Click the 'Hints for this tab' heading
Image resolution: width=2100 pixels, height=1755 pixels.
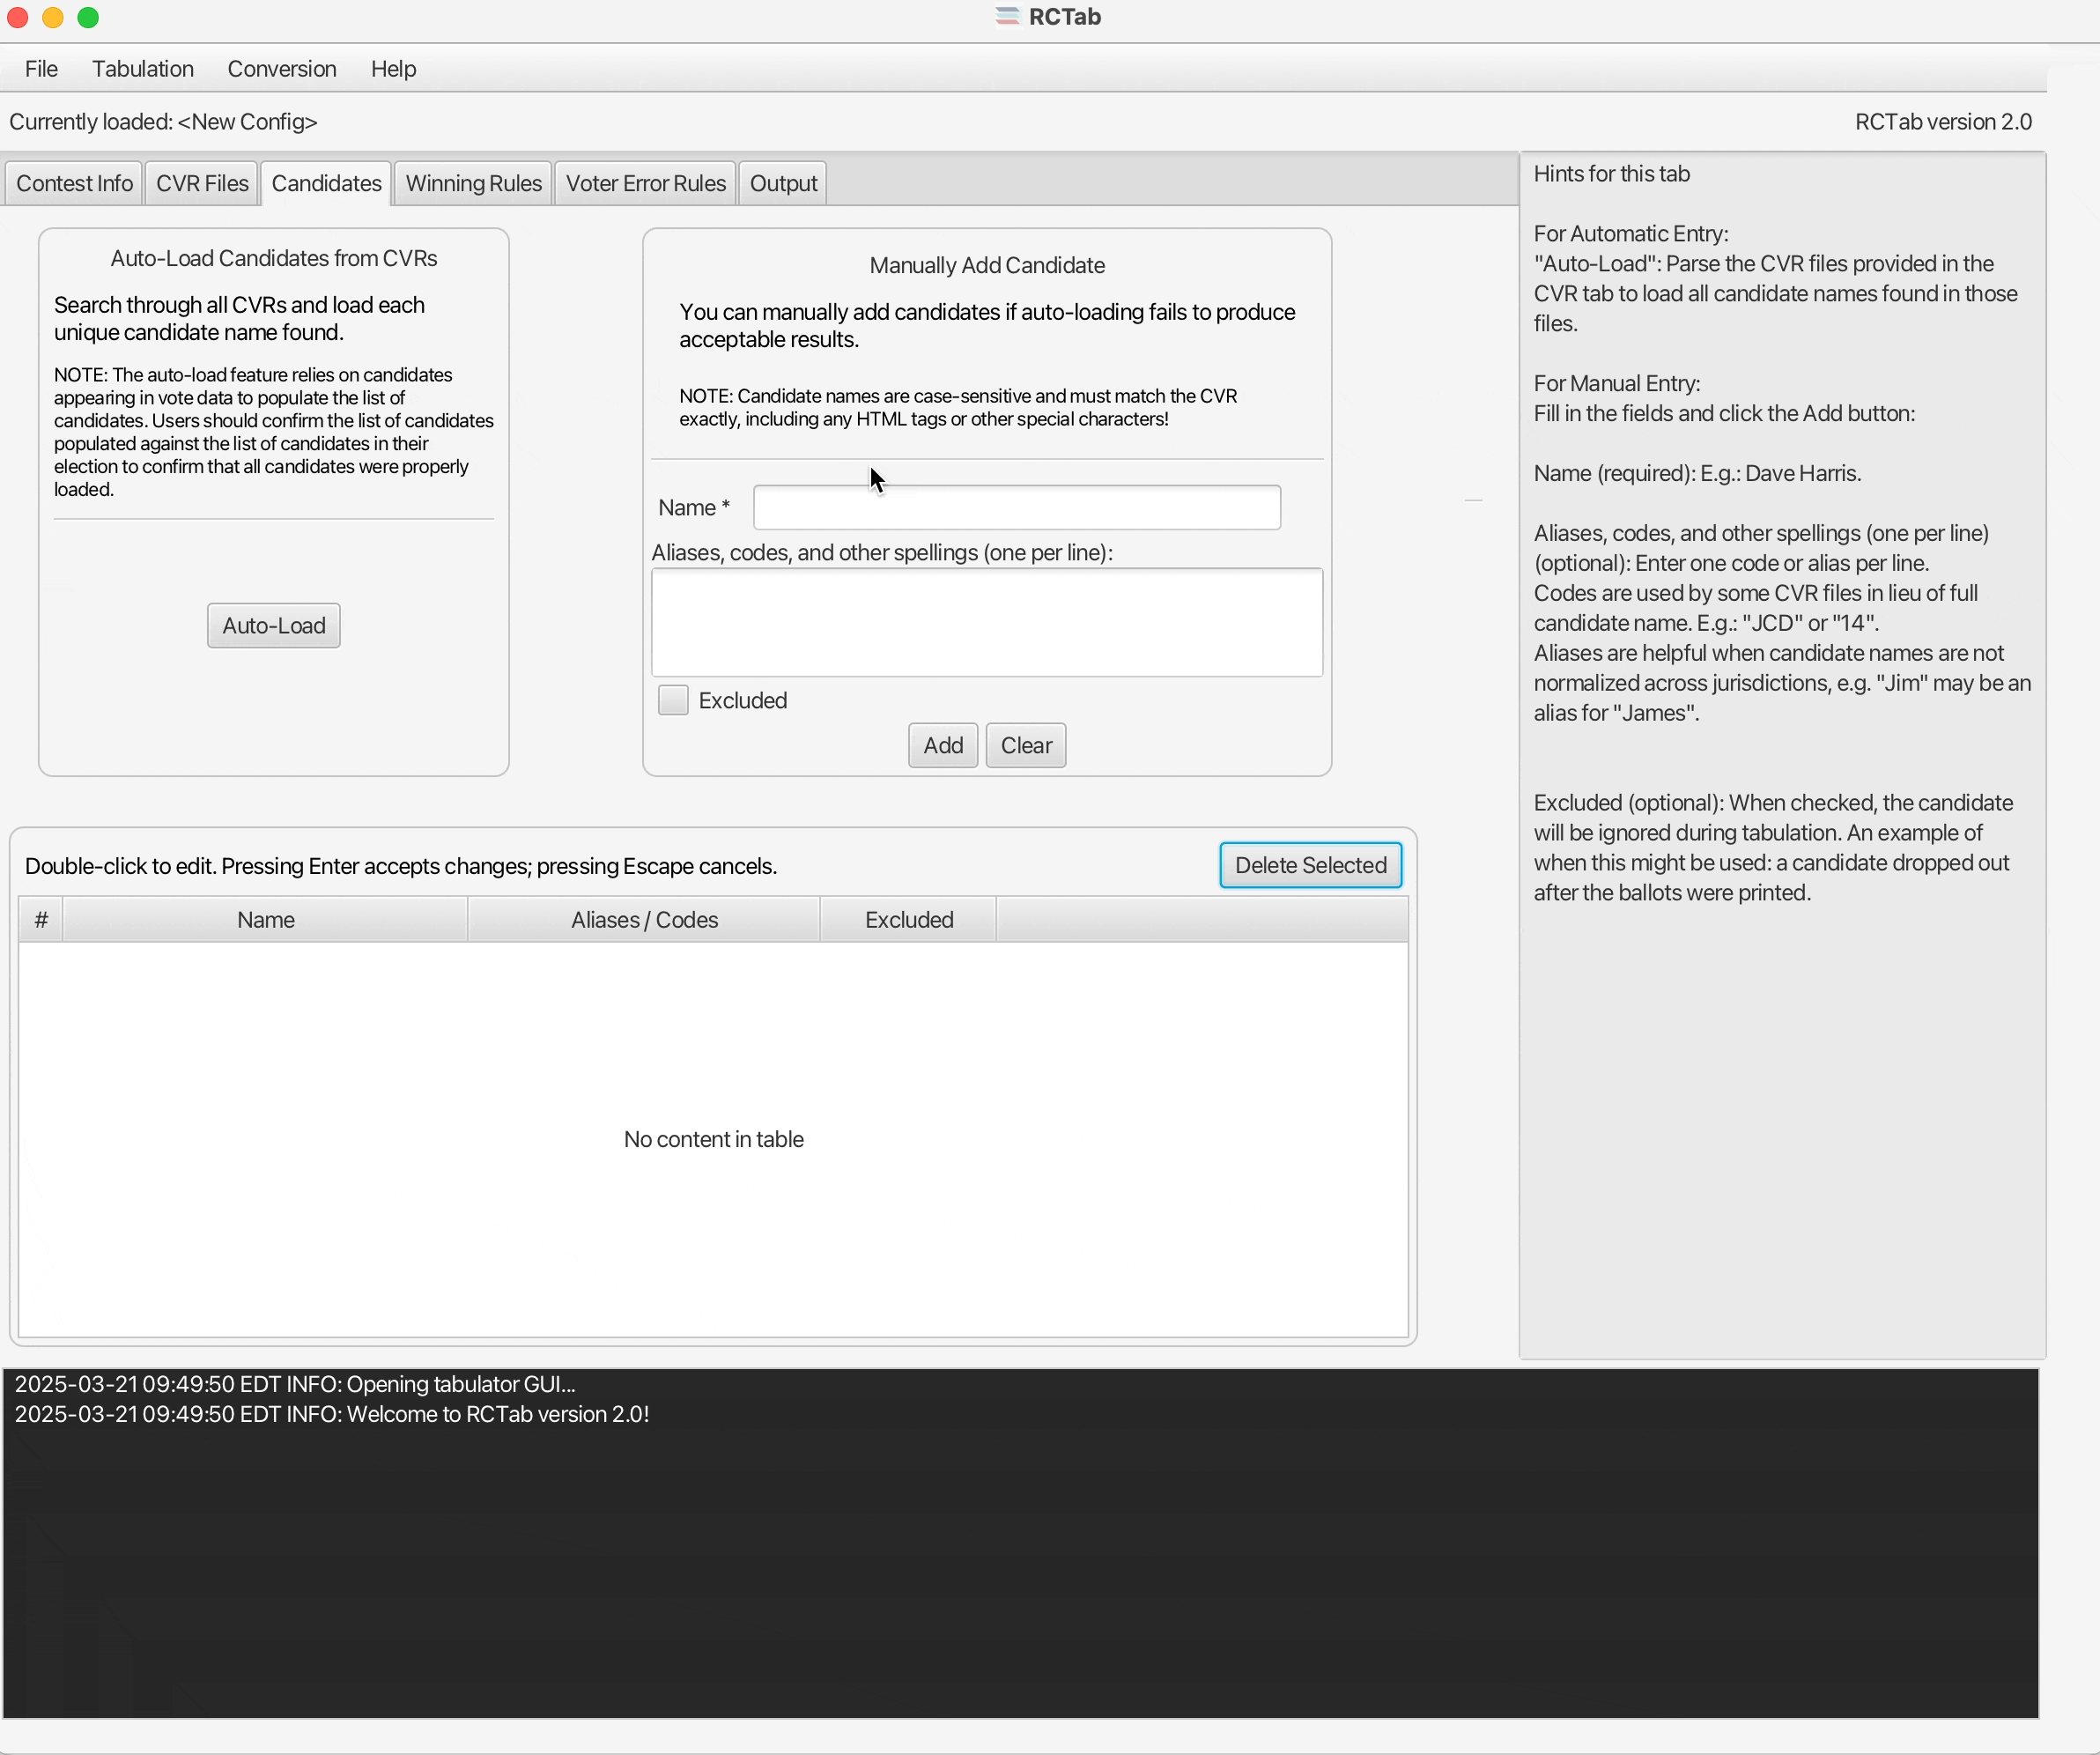(1612, 174)
